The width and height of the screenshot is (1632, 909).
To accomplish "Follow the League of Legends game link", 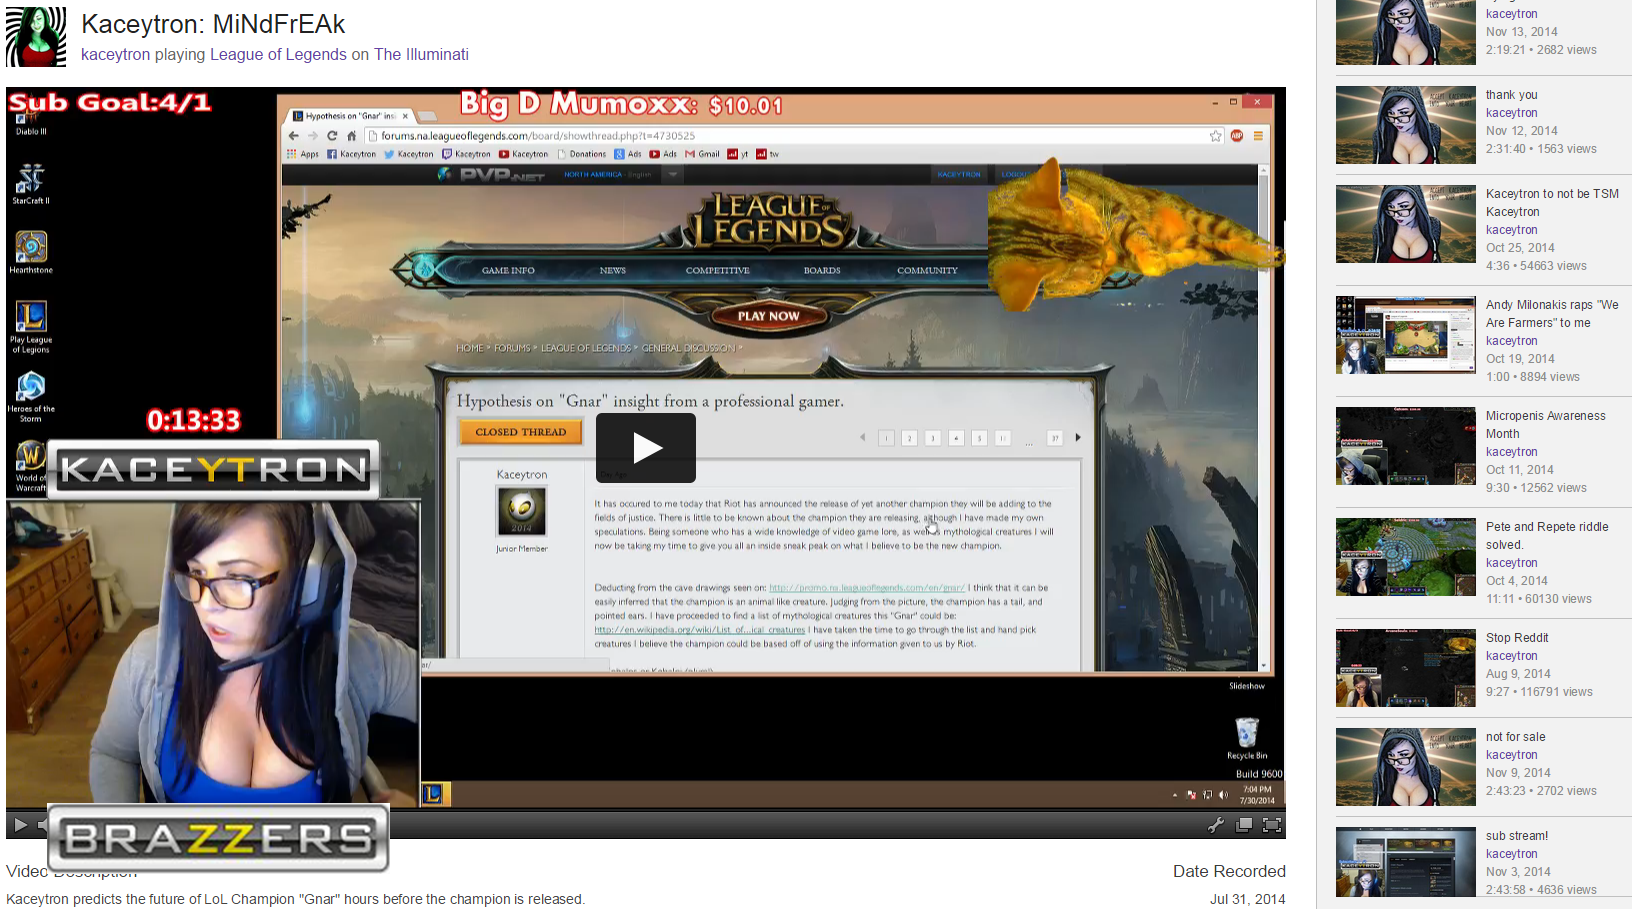I will (x=278, y=55).
